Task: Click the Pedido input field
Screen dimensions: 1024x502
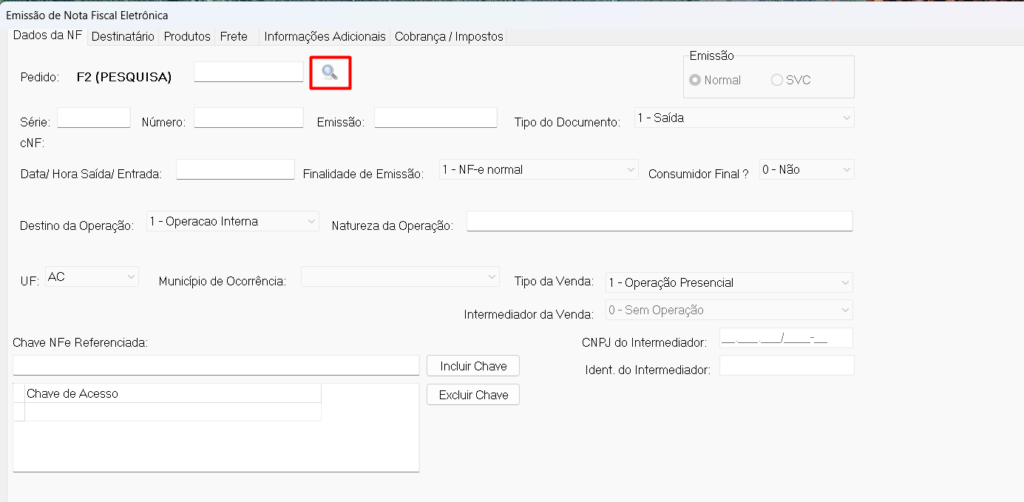Action: (248, 72)
